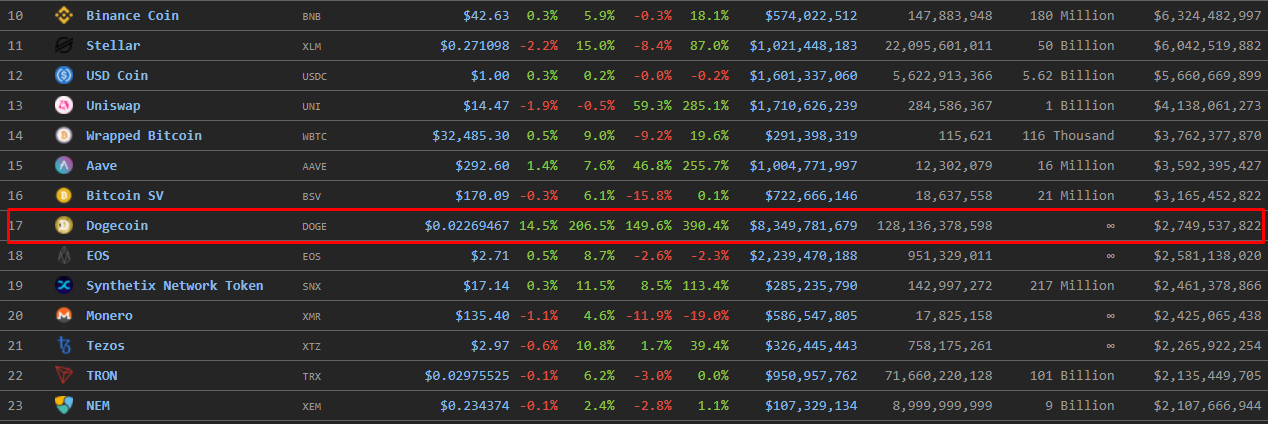
Task: Open the Wrapped Bitcoin link
Action: 144,136
